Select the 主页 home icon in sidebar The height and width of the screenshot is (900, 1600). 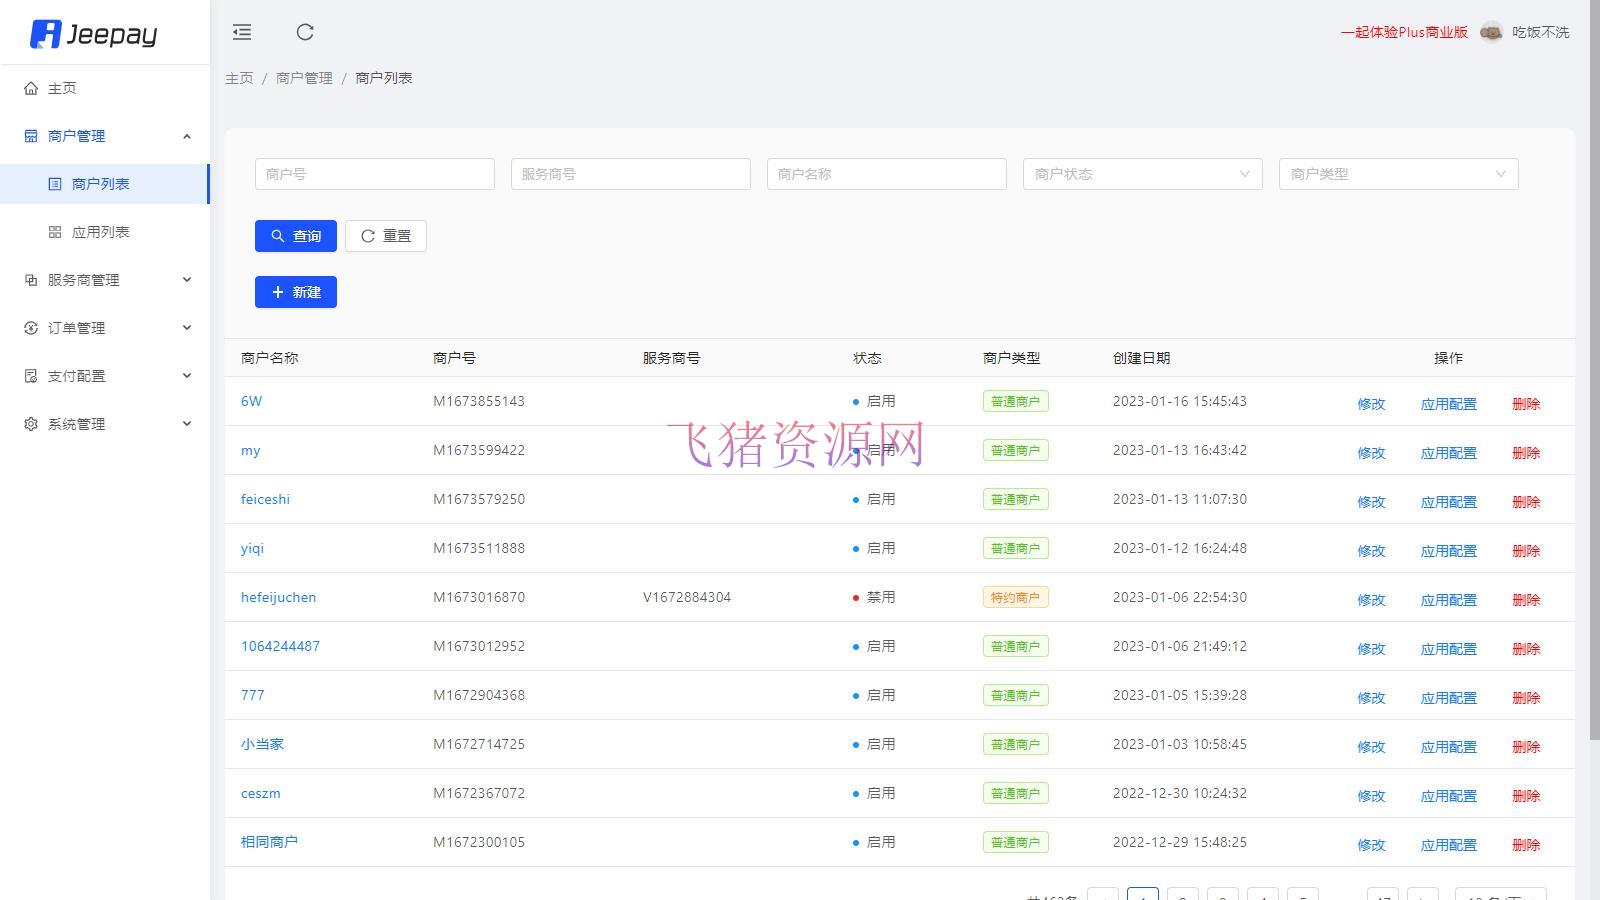pos(30,88)
